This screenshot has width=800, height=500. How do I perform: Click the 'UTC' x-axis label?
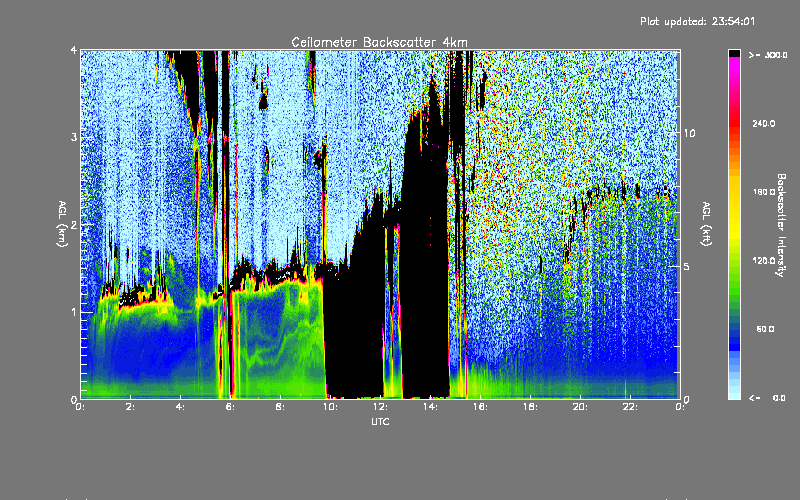(x=380, y=421)
